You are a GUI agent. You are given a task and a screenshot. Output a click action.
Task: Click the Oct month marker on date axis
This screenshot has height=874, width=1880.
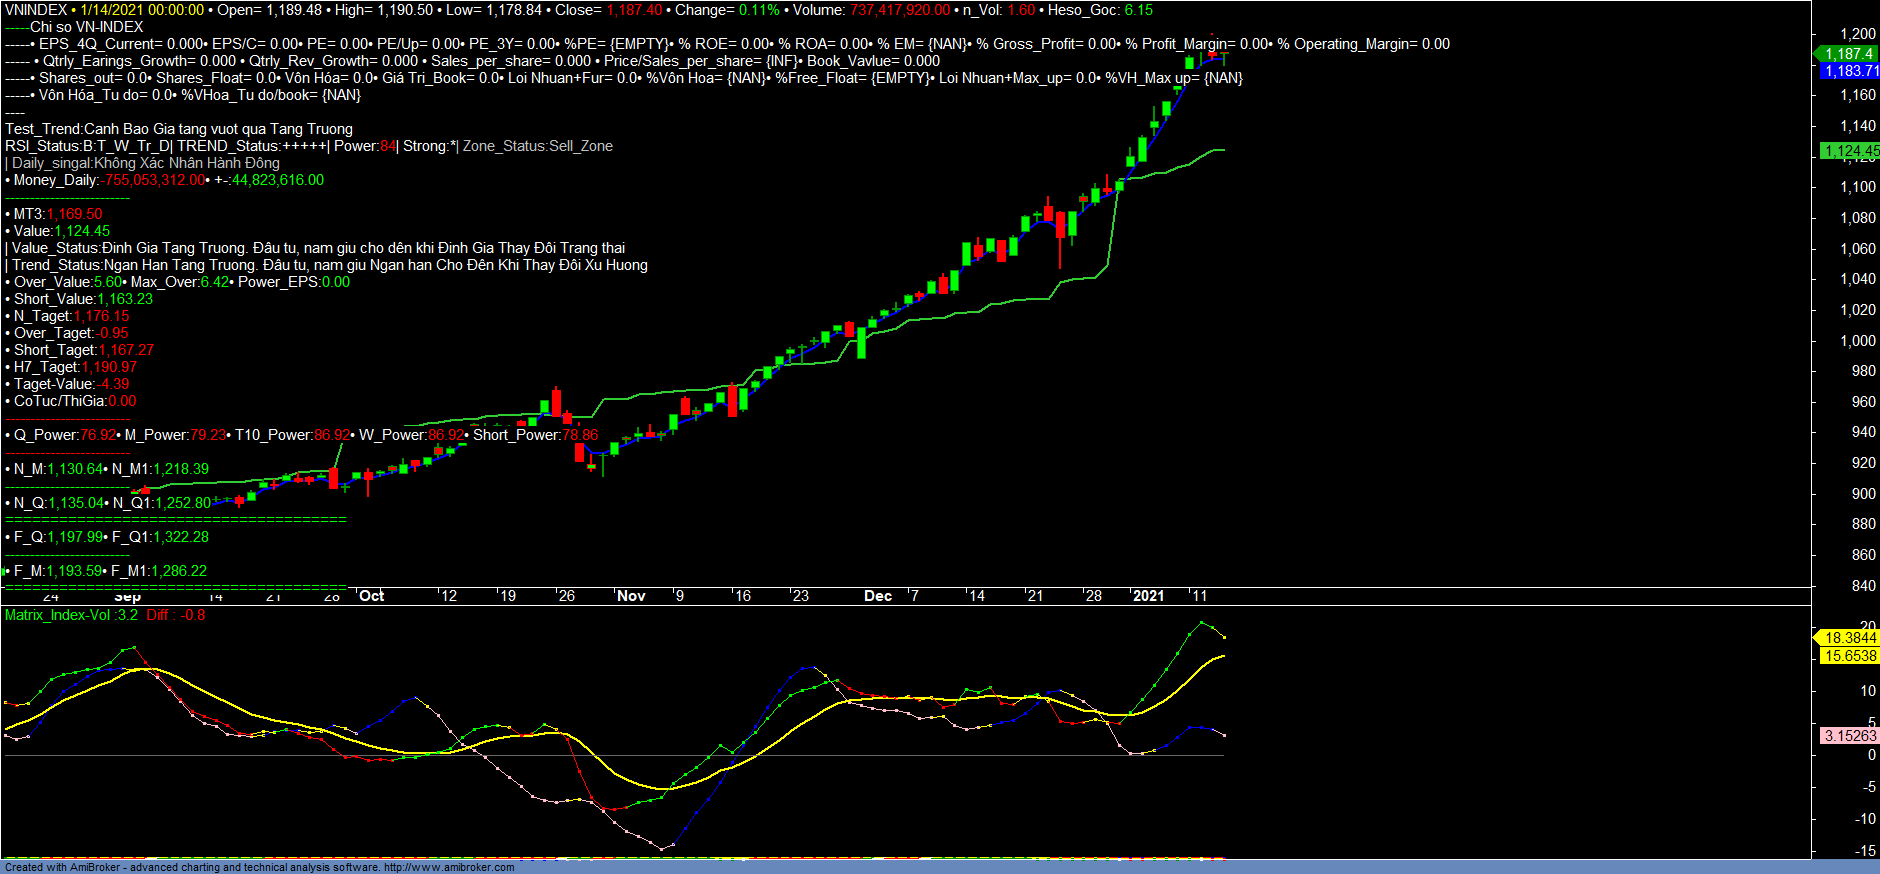[x=371, y=596]
